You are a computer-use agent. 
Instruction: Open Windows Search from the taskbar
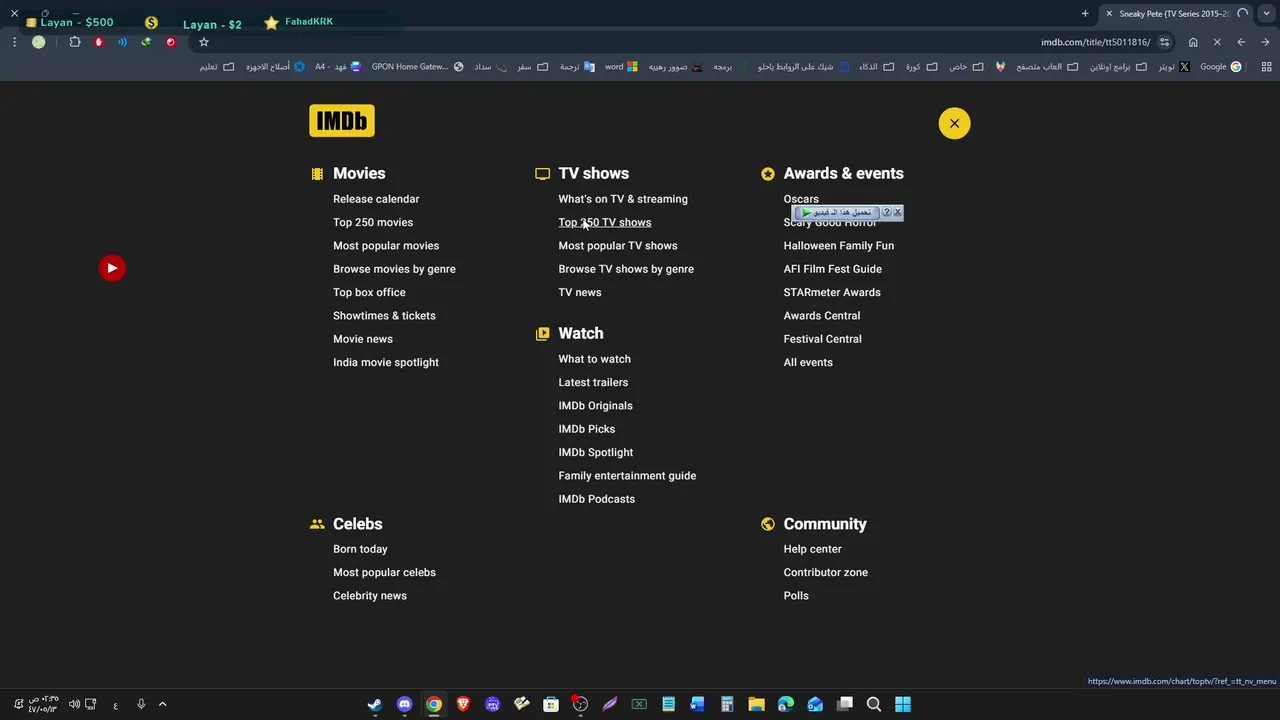click(x=873, y=704)
